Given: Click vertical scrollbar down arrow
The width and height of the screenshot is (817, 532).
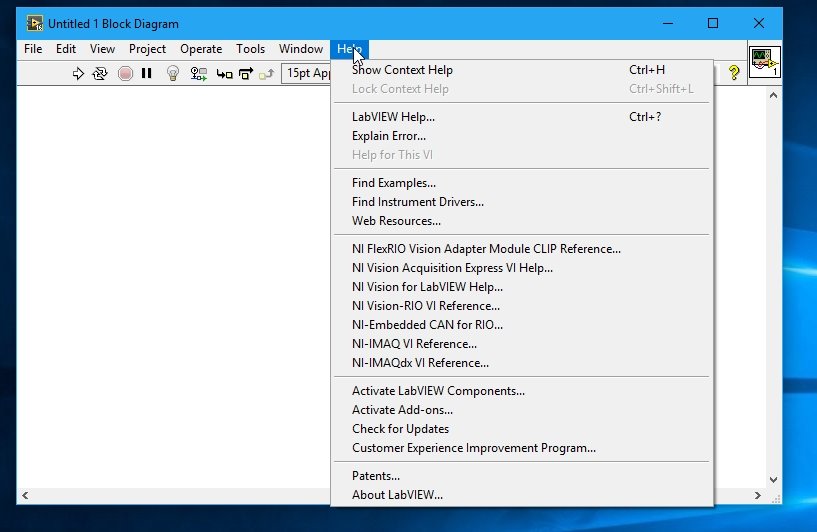Looking at the screenshot, I should tap(773, 479).
